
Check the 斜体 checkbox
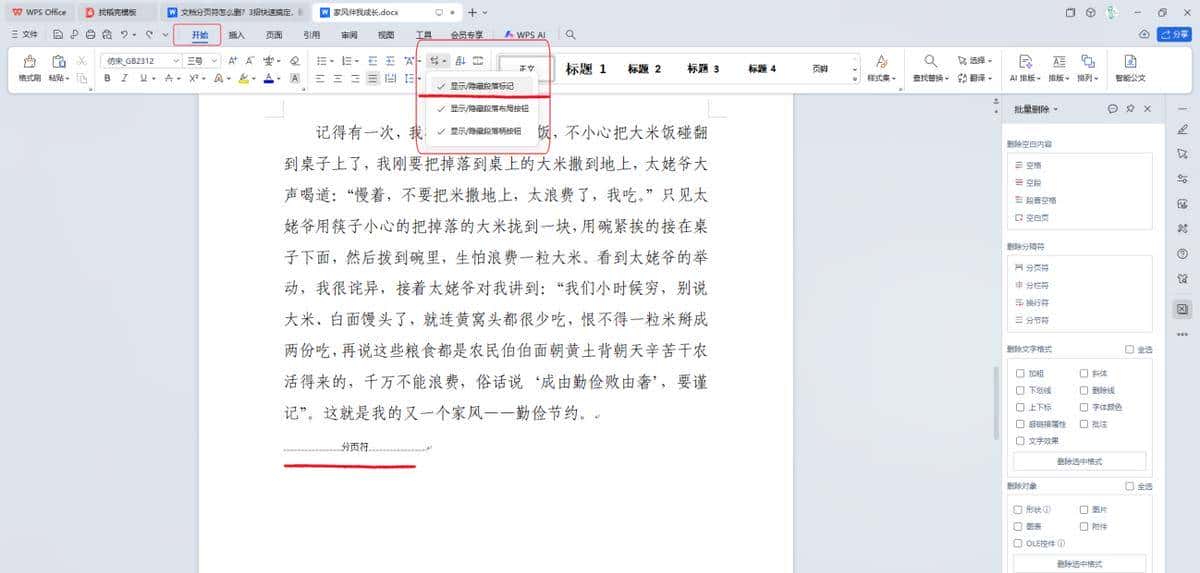[1085, 373]
